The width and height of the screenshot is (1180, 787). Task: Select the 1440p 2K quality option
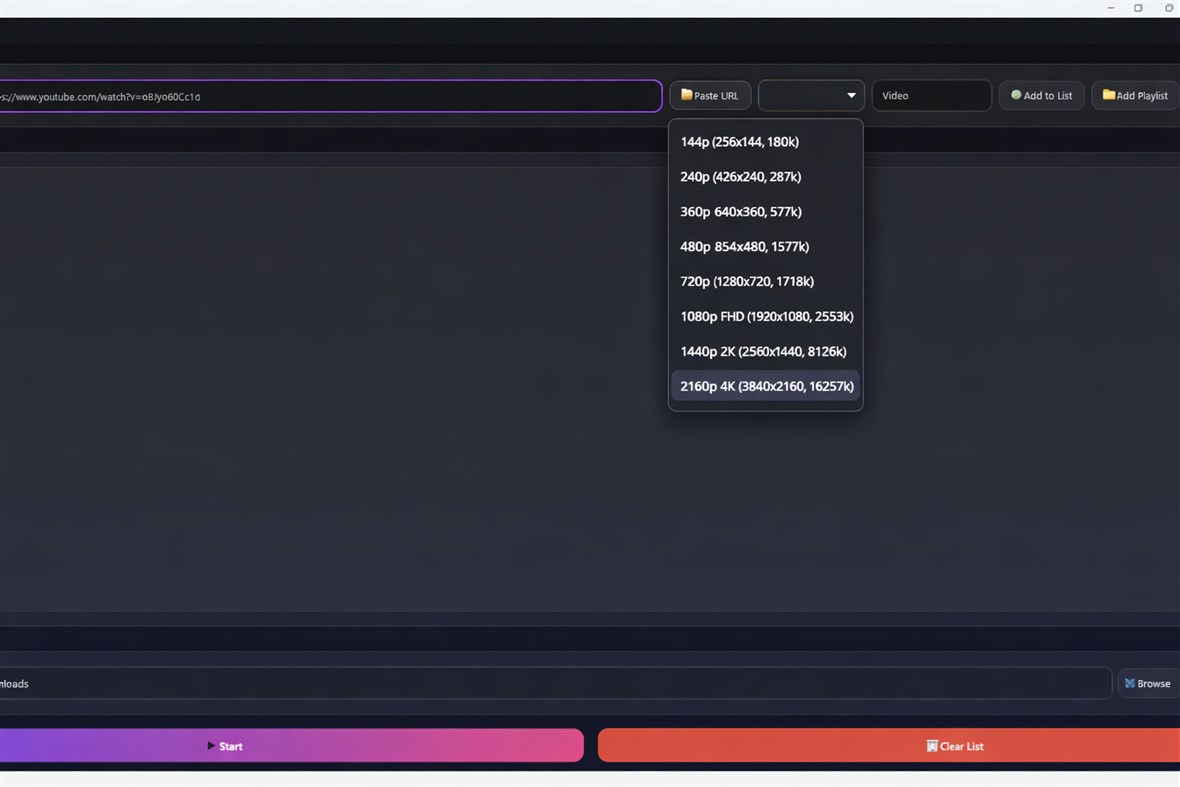click(x=763, y=351)
